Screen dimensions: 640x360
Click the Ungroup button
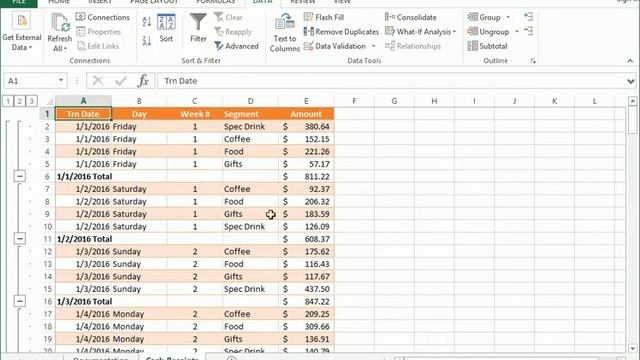pos(489,31)
